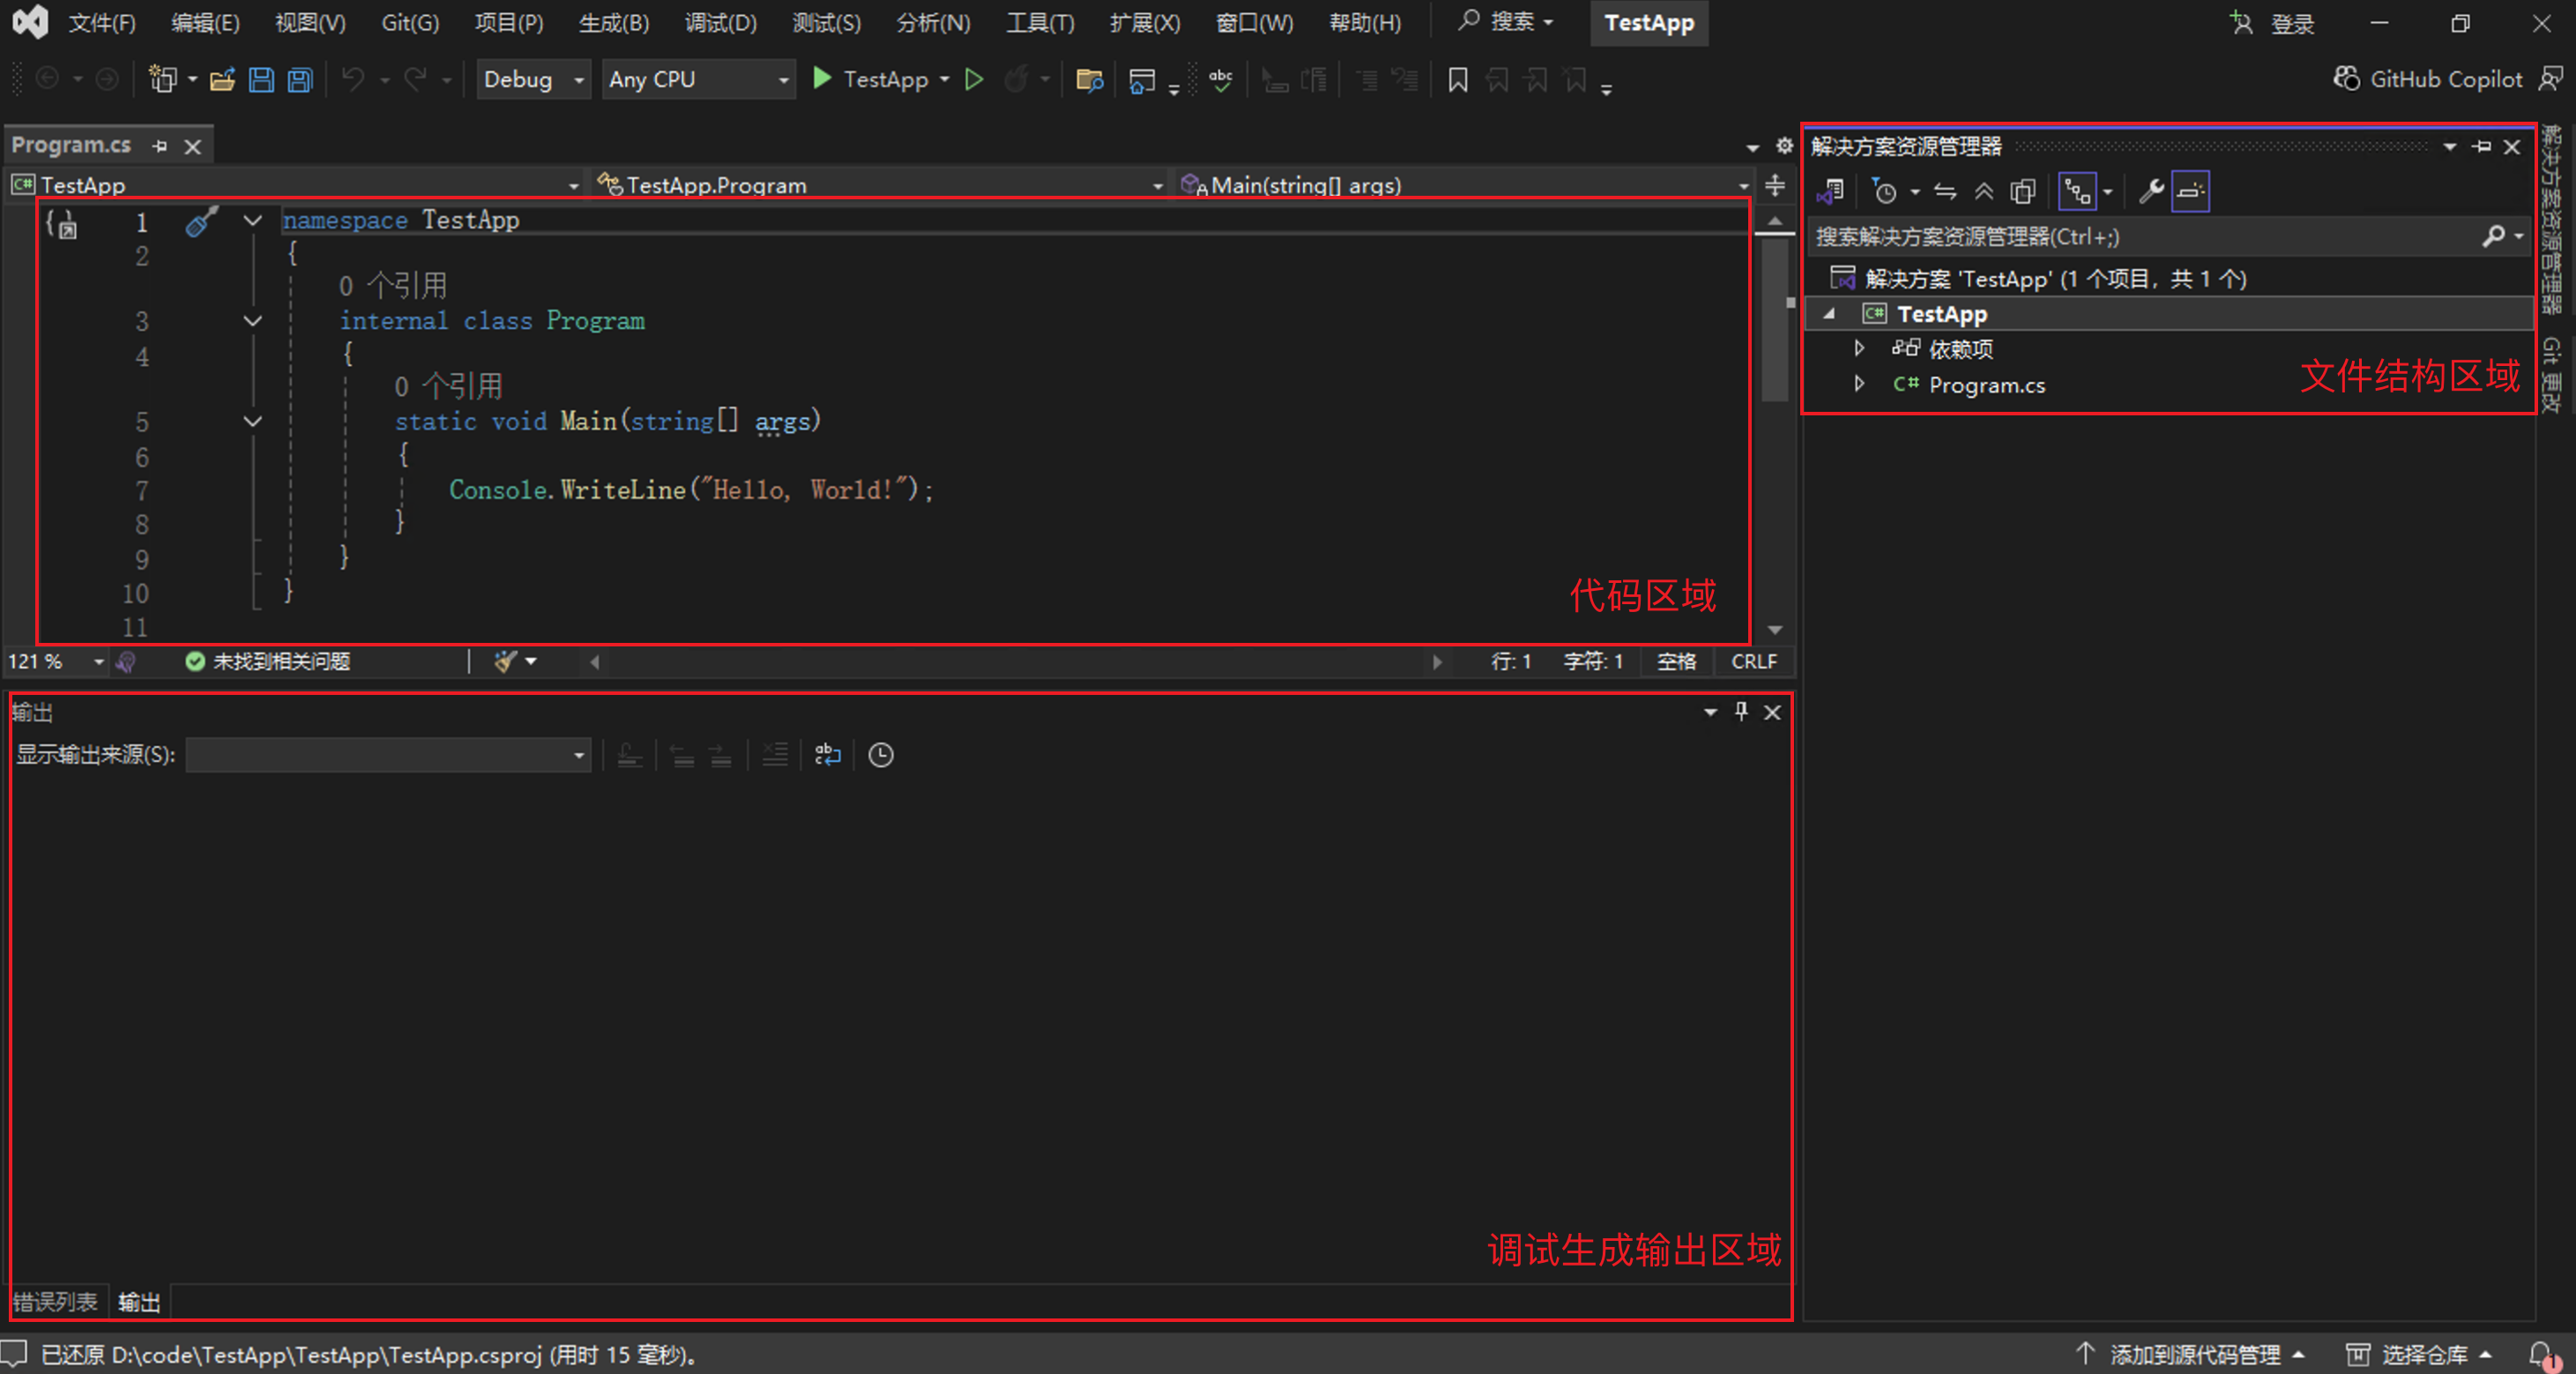Screen dimensions: 2576x1374
Task: Expand the 依赖项 node under TestApp
Action: [x=1859, y=348]
